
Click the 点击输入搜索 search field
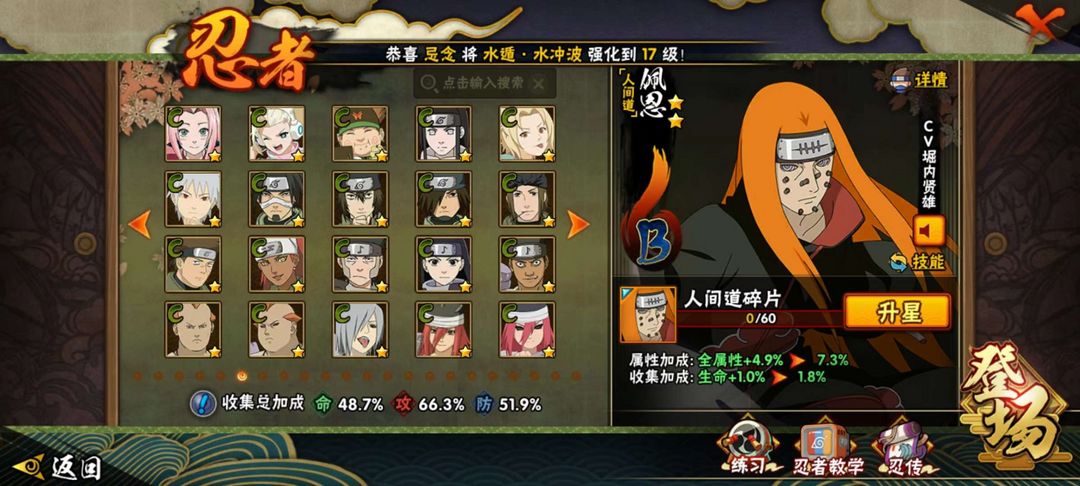coord(484,83)
